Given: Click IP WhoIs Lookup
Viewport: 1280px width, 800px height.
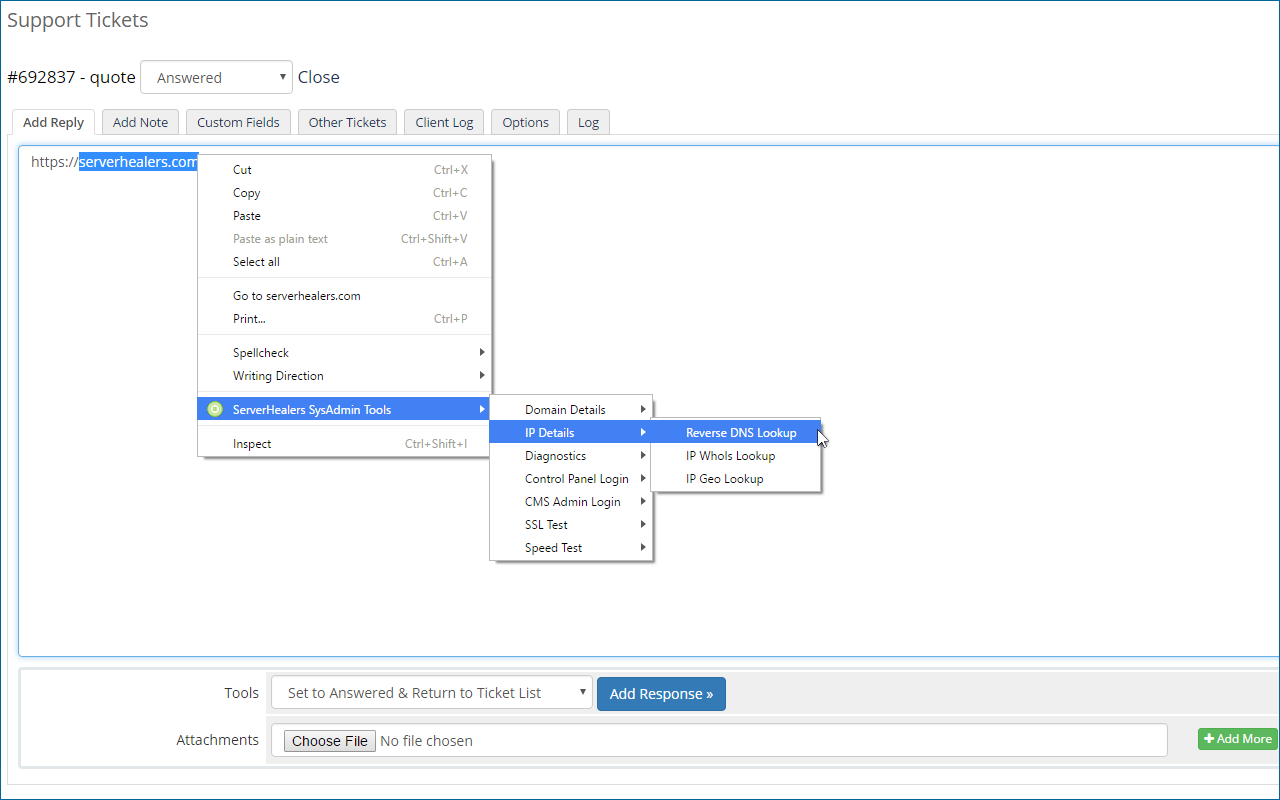Looking at the screenshot, I should [736, 456].
